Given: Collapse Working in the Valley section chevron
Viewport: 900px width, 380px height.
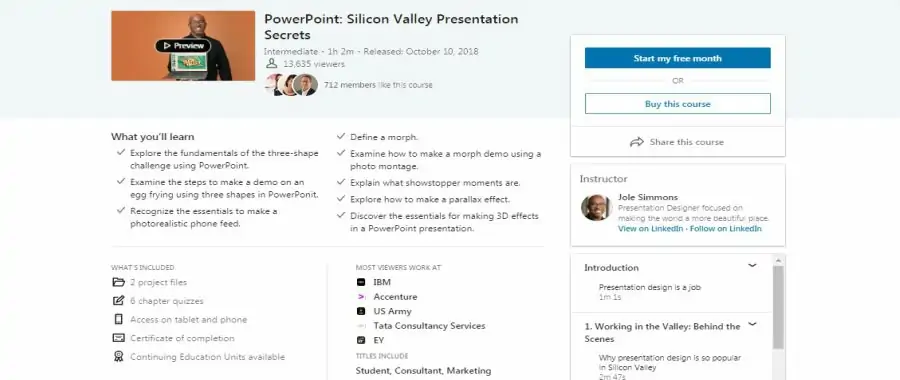Looking at the screenshot, I should (752, 324).
